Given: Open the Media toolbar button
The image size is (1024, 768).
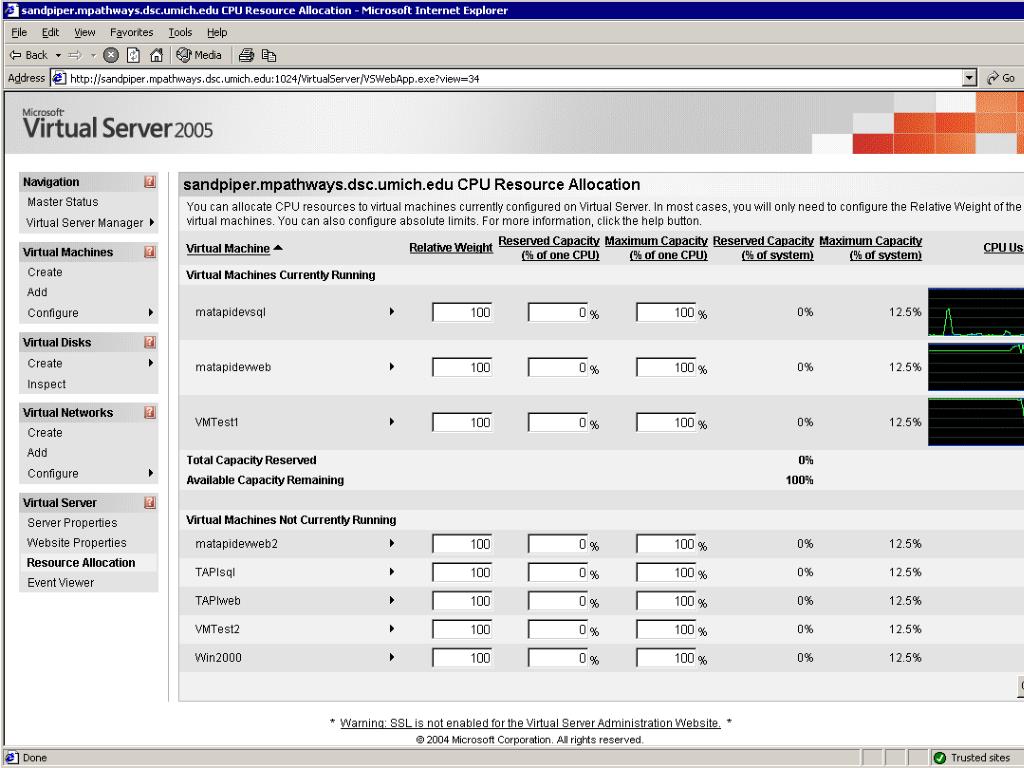Looking at the screenshot, I should [199, 56].
